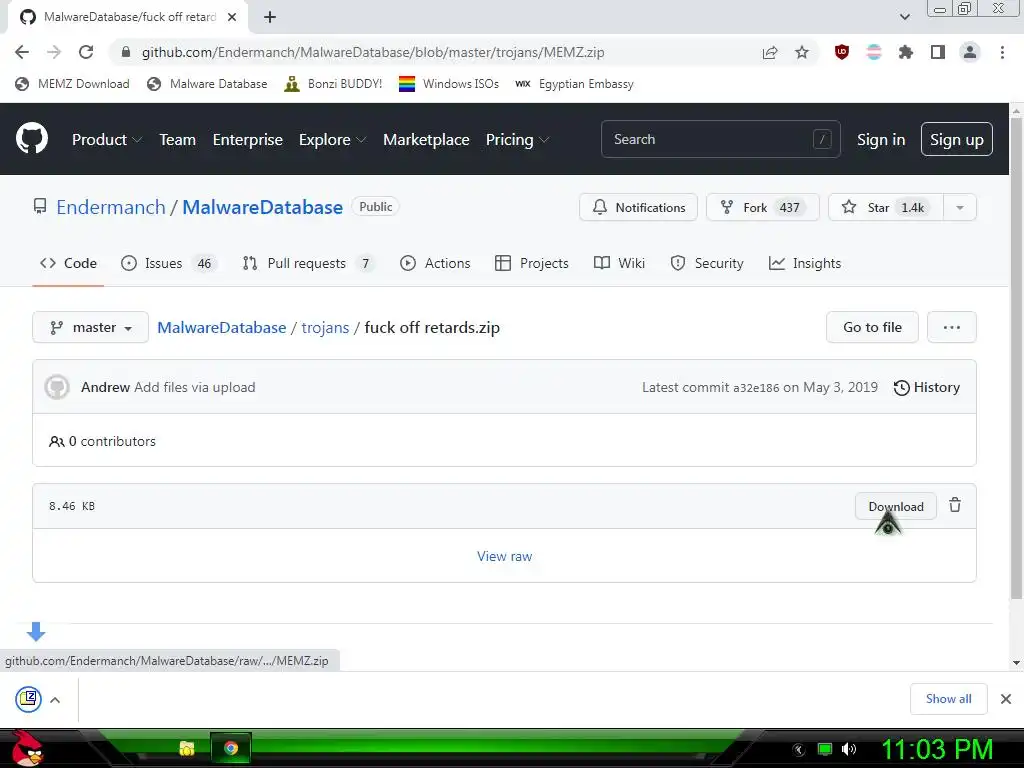Focus the GitHub search field

tap(720, 139)
